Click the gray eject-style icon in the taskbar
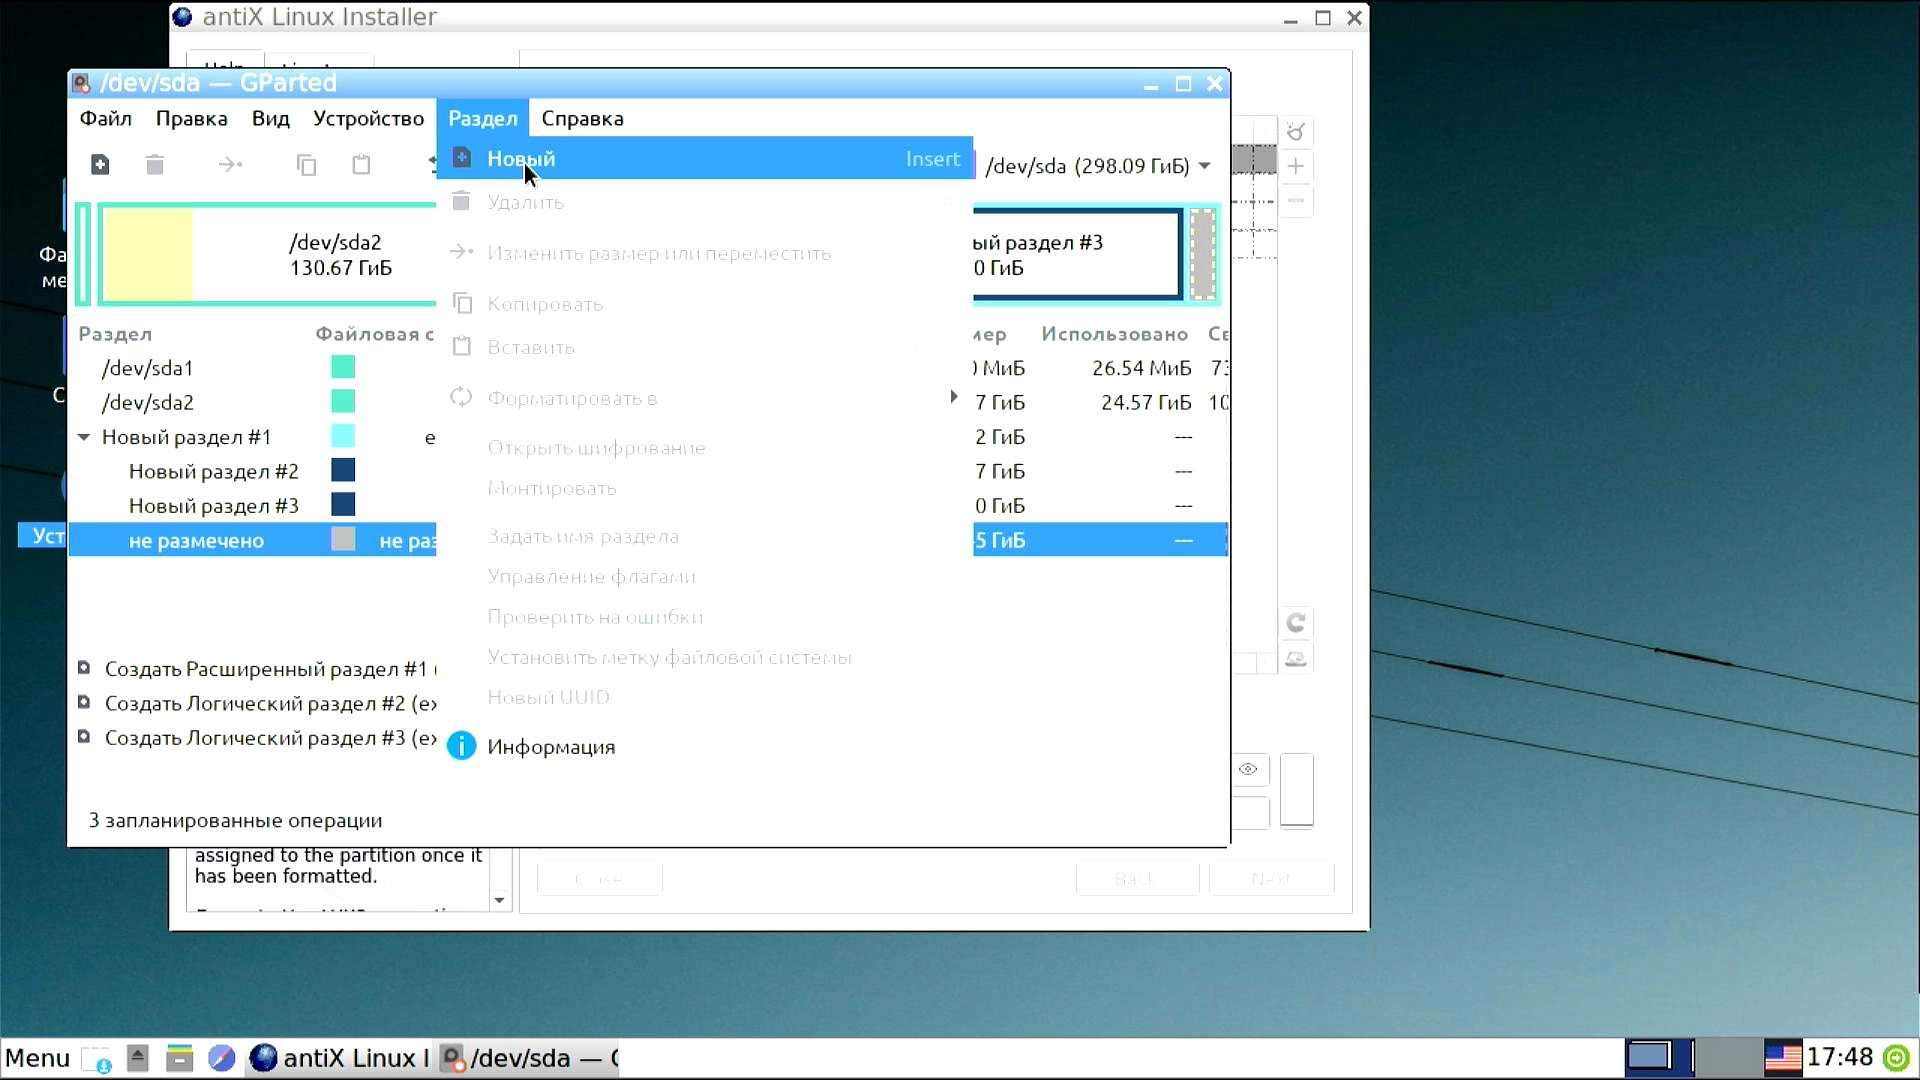This screenshot has height=1080, width=1920. coord(138,1058)
